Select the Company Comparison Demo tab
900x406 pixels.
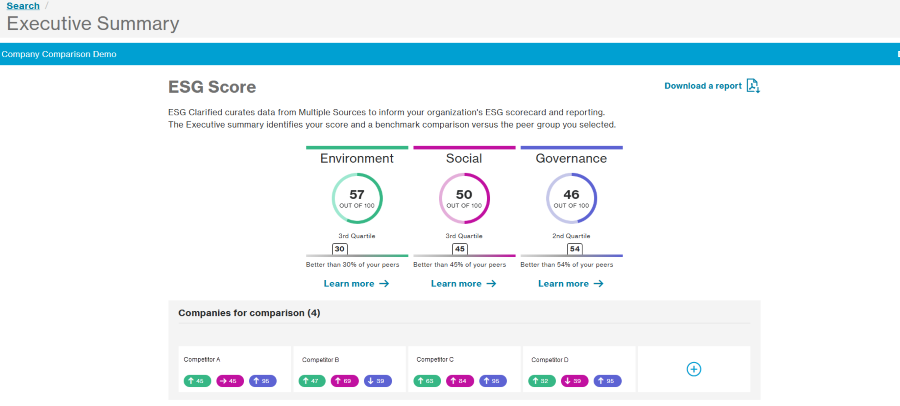(59, 54)
